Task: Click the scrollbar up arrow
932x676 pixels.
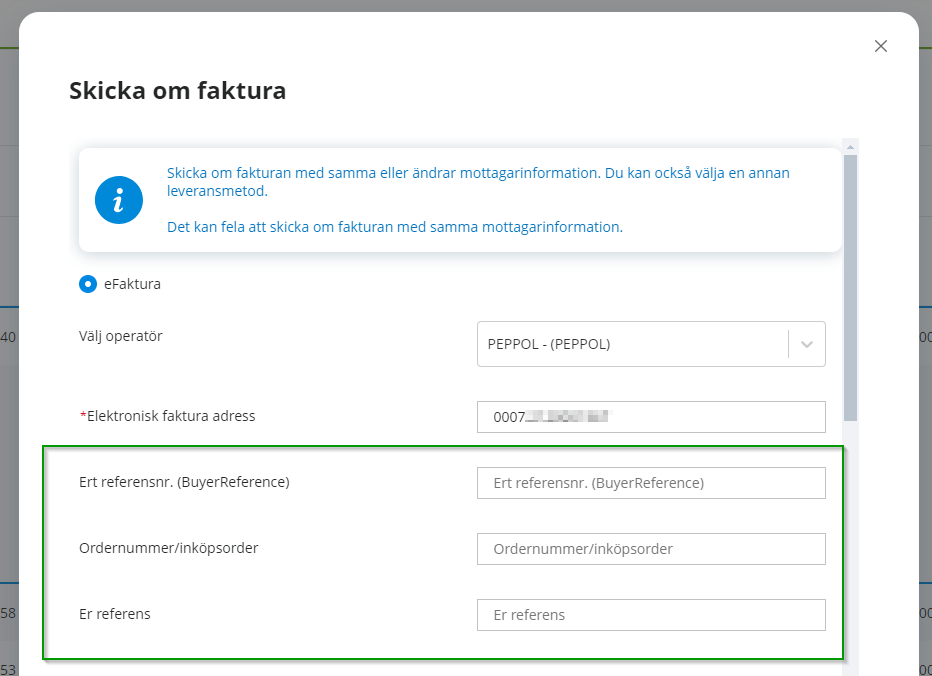Action: point(850,147)
